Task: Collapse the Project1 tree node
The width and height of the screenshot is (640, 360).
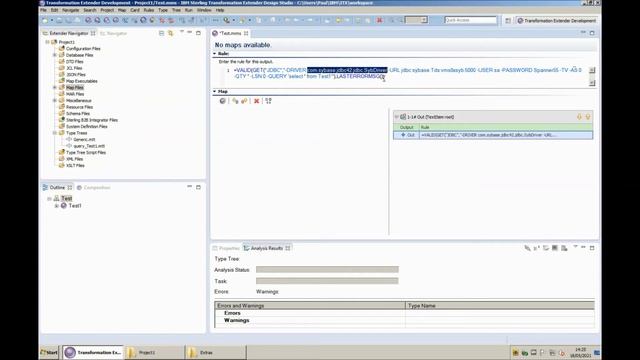Action: (x=47, y=42)
